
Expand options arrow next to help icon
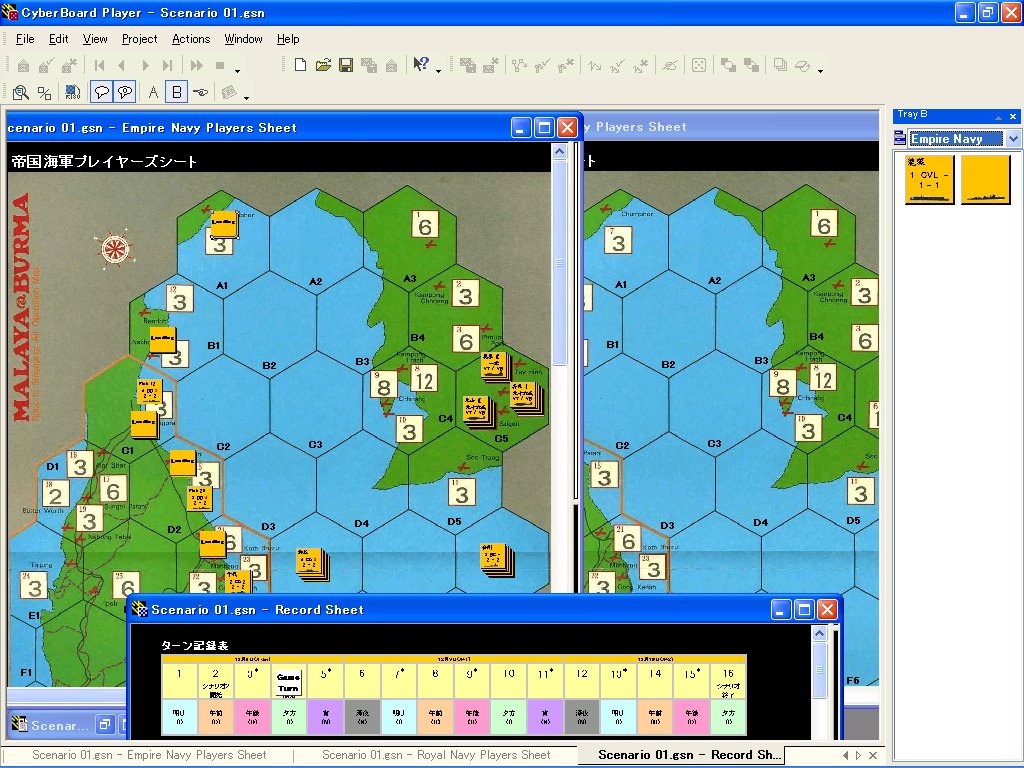click(x=438, y=71)
